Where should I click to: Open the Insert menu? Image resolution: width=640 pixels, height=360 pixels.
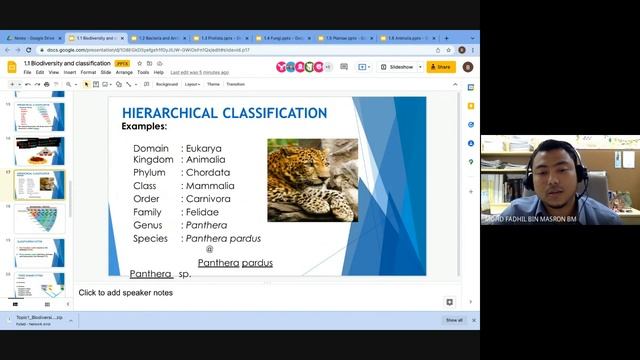tap(70, 72)
